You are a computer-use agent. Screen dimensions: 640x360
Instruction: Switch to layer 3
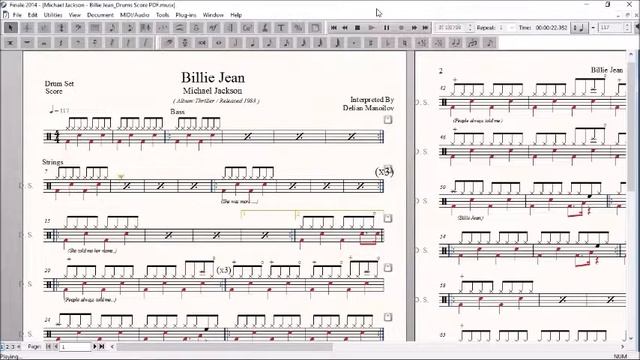click(12, 347)
